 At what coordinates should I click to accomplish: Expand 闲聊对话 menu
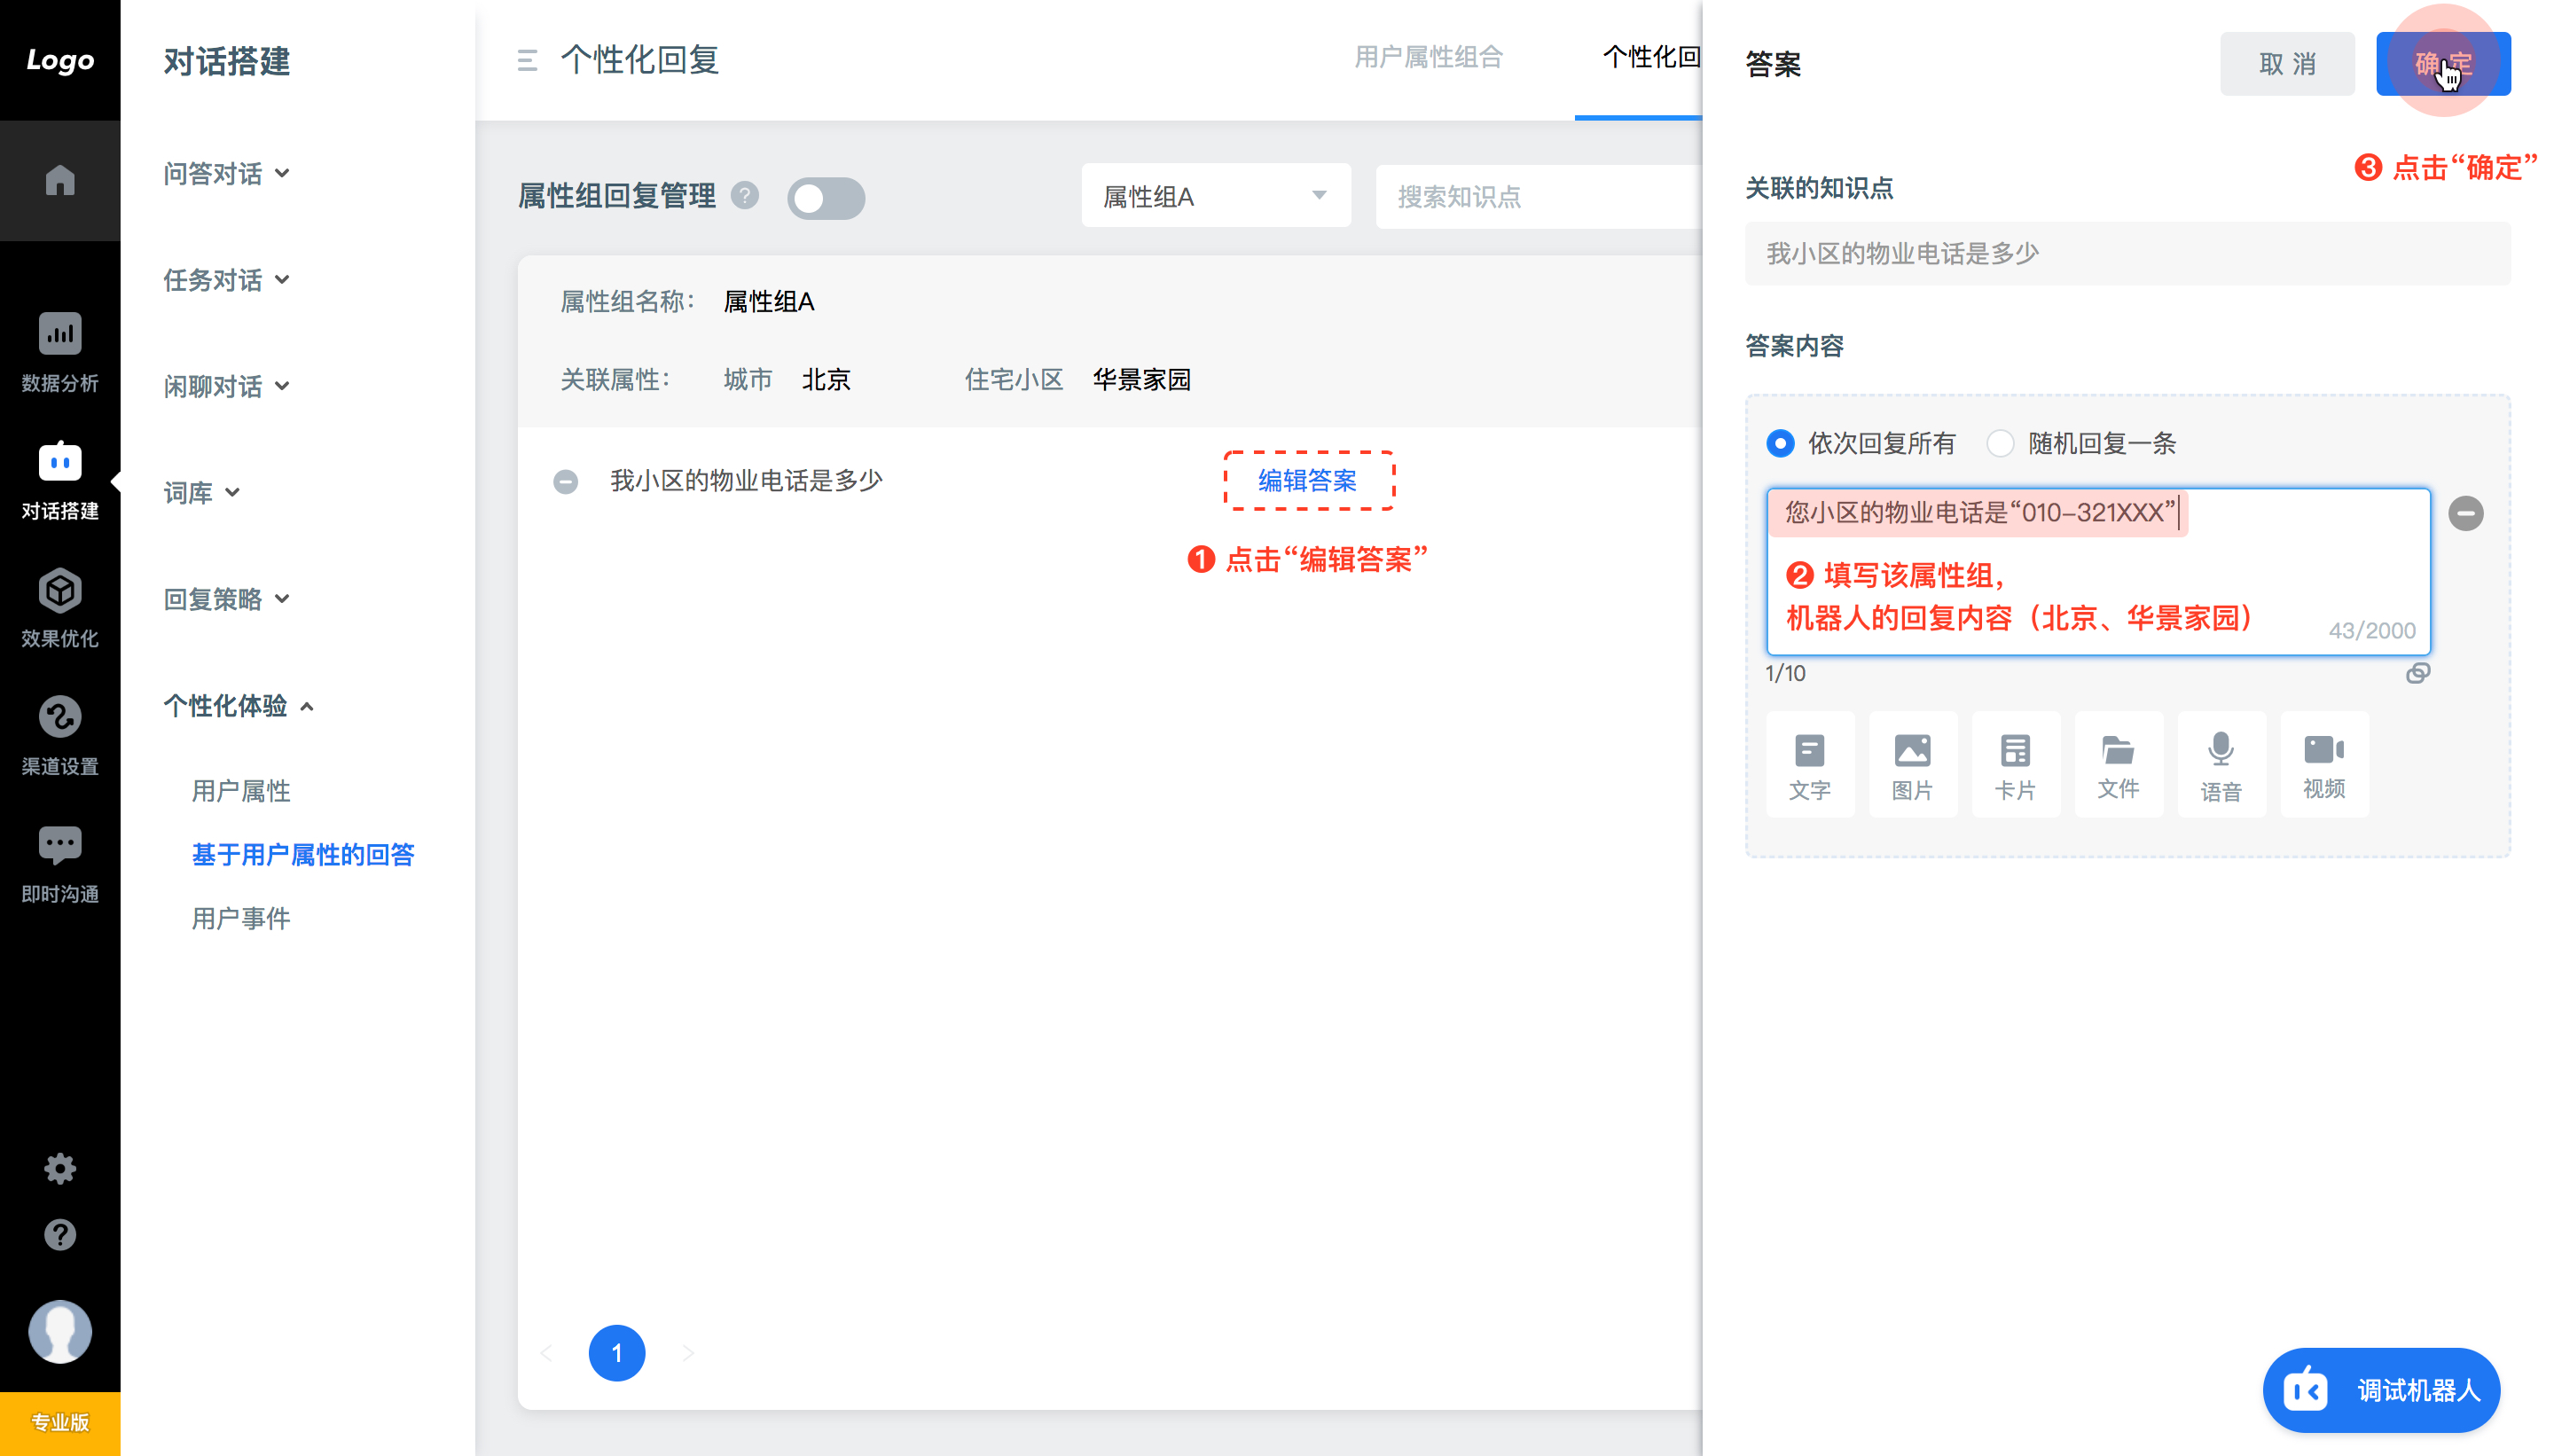click(x=227, y=386)
